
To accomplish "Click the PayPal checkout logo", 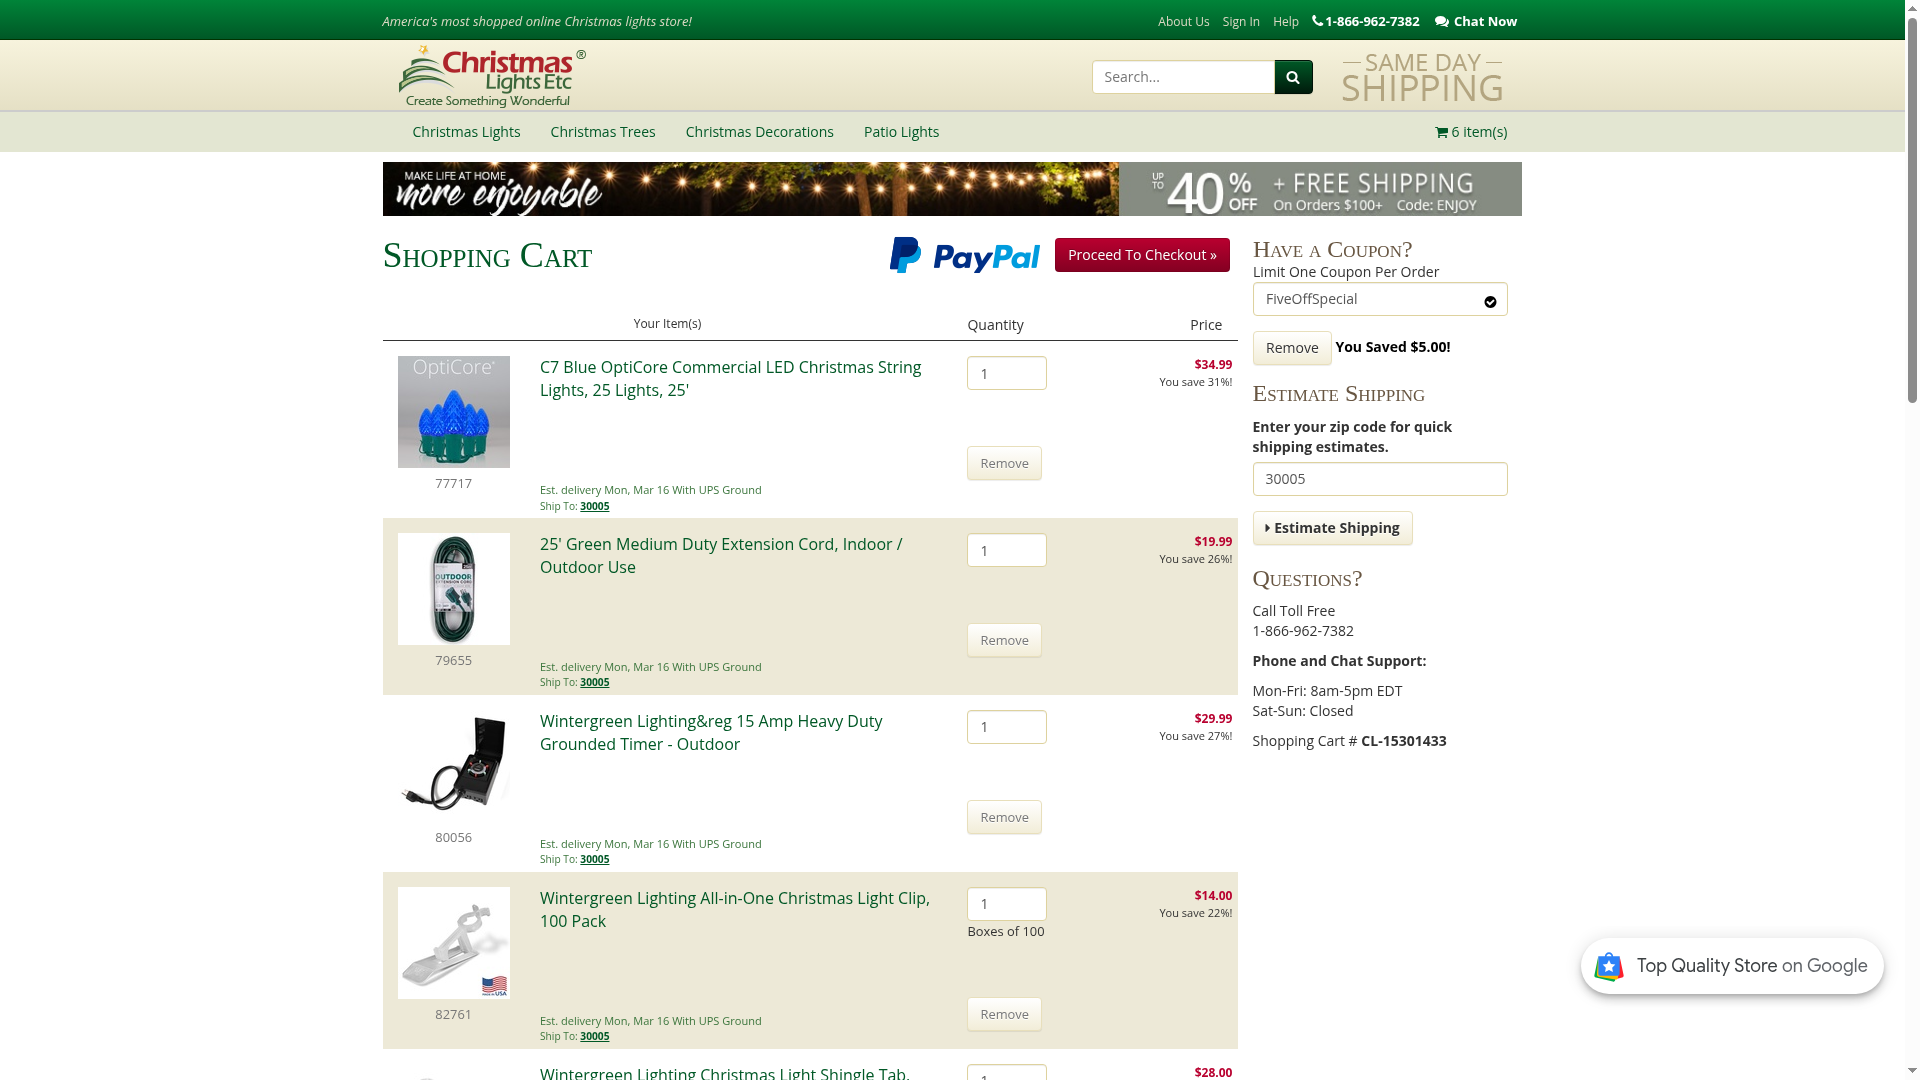I will click(964, 255).
